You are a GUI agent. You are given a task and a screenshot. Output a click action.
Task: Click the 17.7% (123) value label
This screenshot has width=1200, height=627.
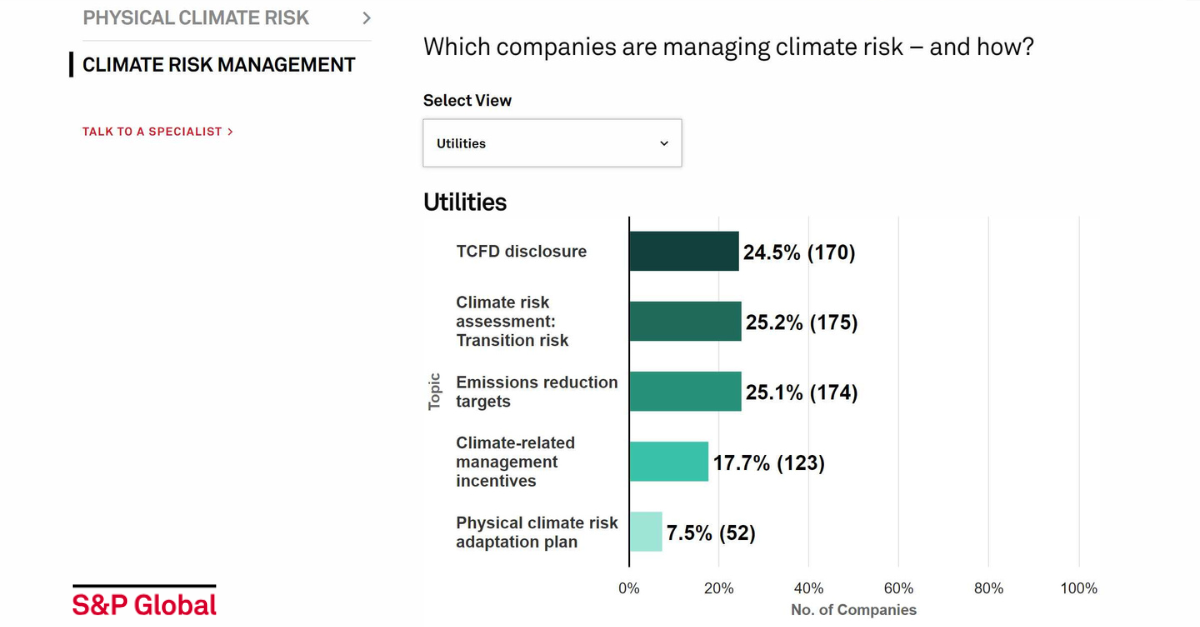(x=768, y=463)
